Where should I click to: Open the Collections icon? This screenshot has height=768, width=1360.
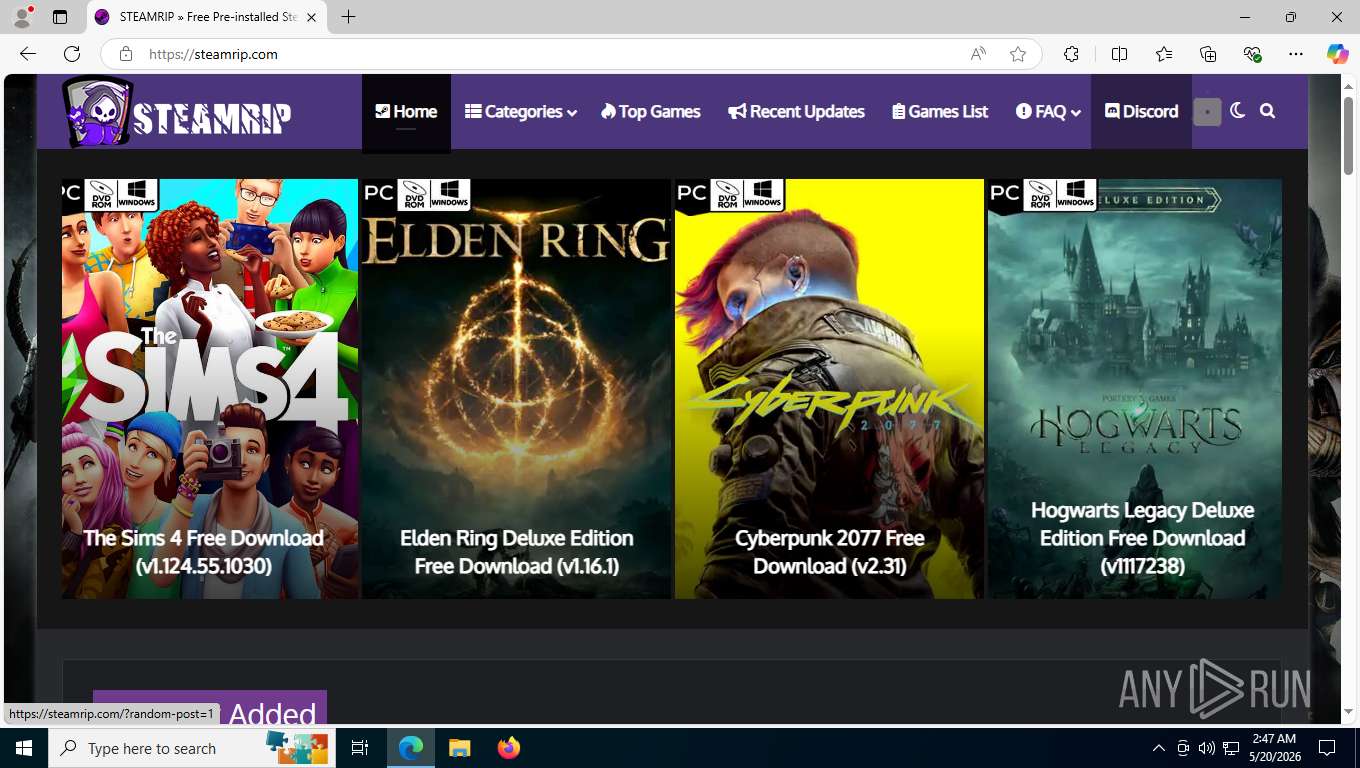(x=1208, y=54)
